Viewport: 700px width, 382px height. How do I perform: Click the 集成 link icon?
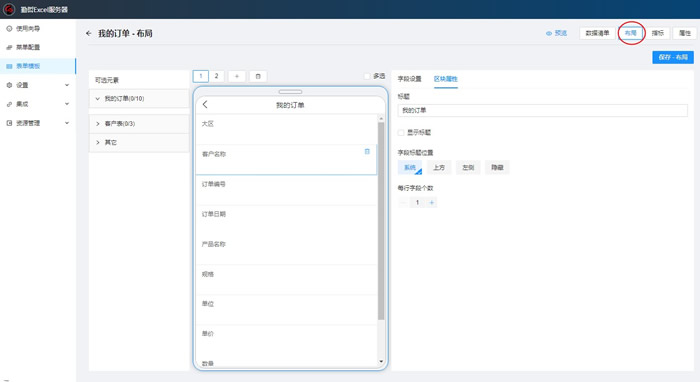9,104
